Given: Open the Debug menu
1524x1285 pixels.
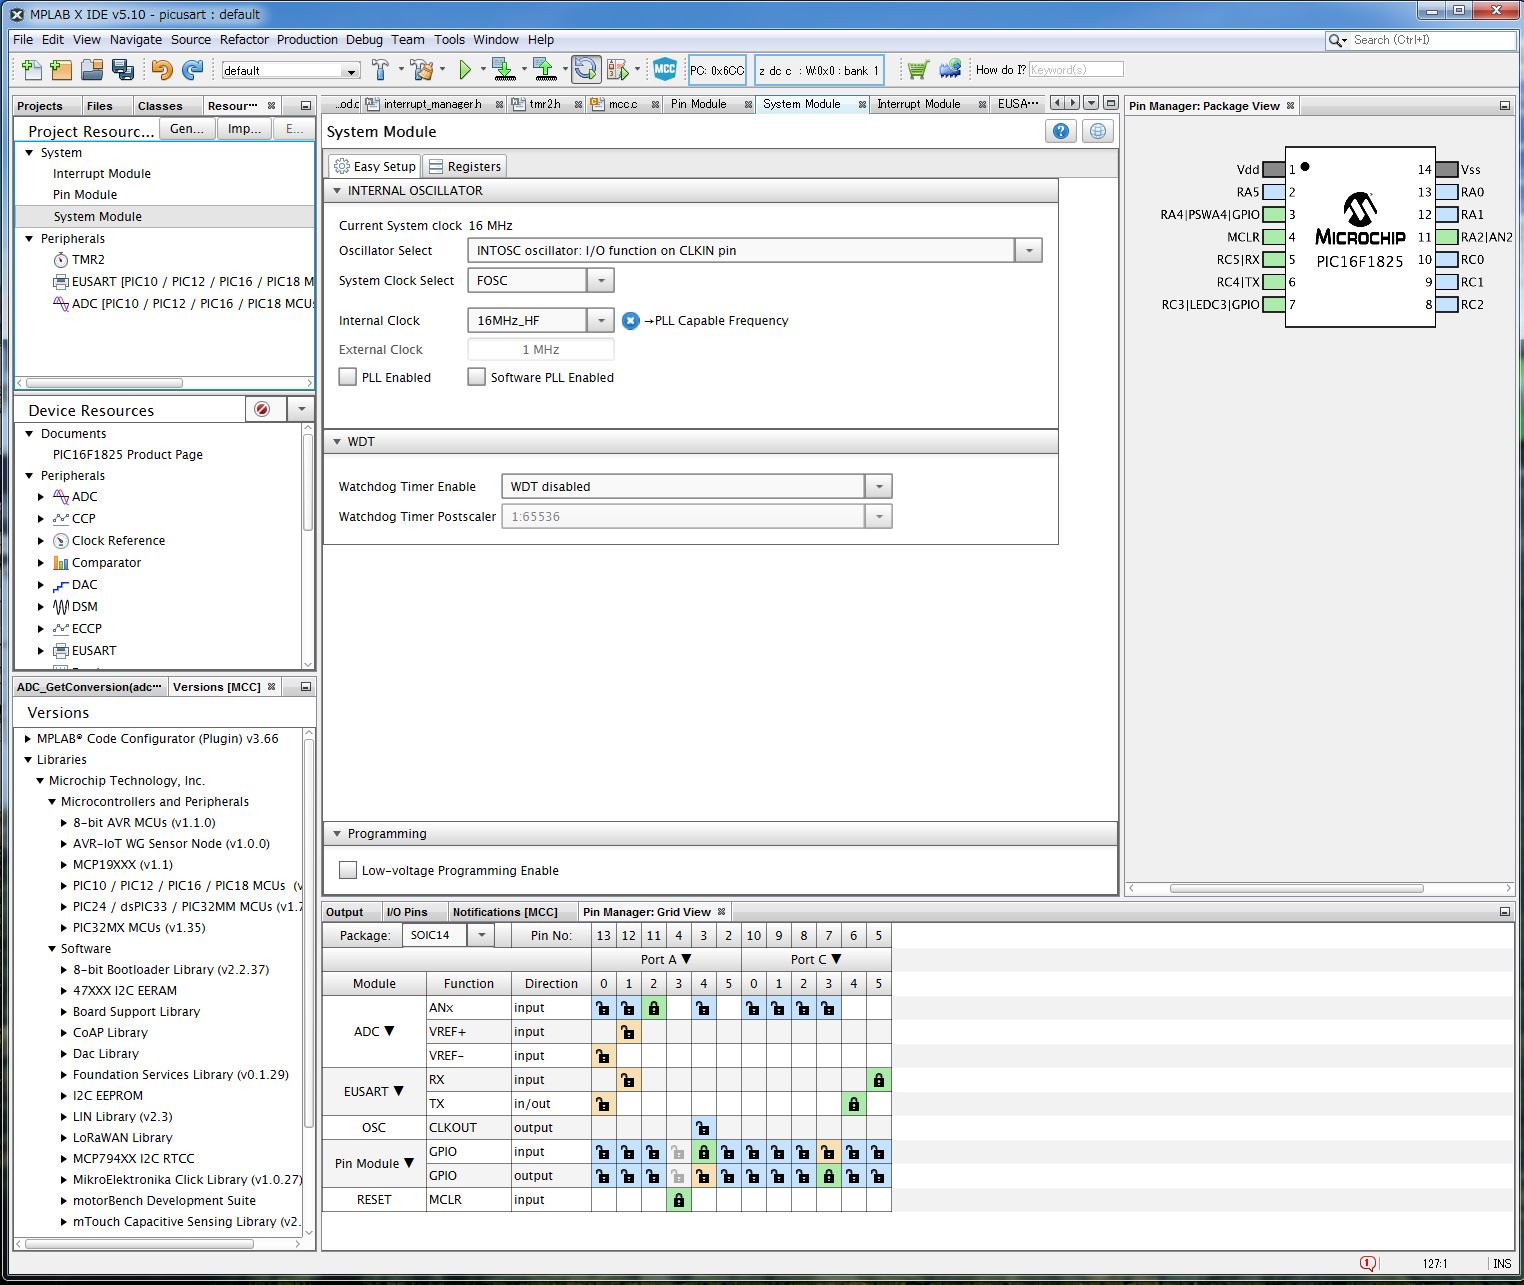Looking at the screenshot, I should point(364,39).
